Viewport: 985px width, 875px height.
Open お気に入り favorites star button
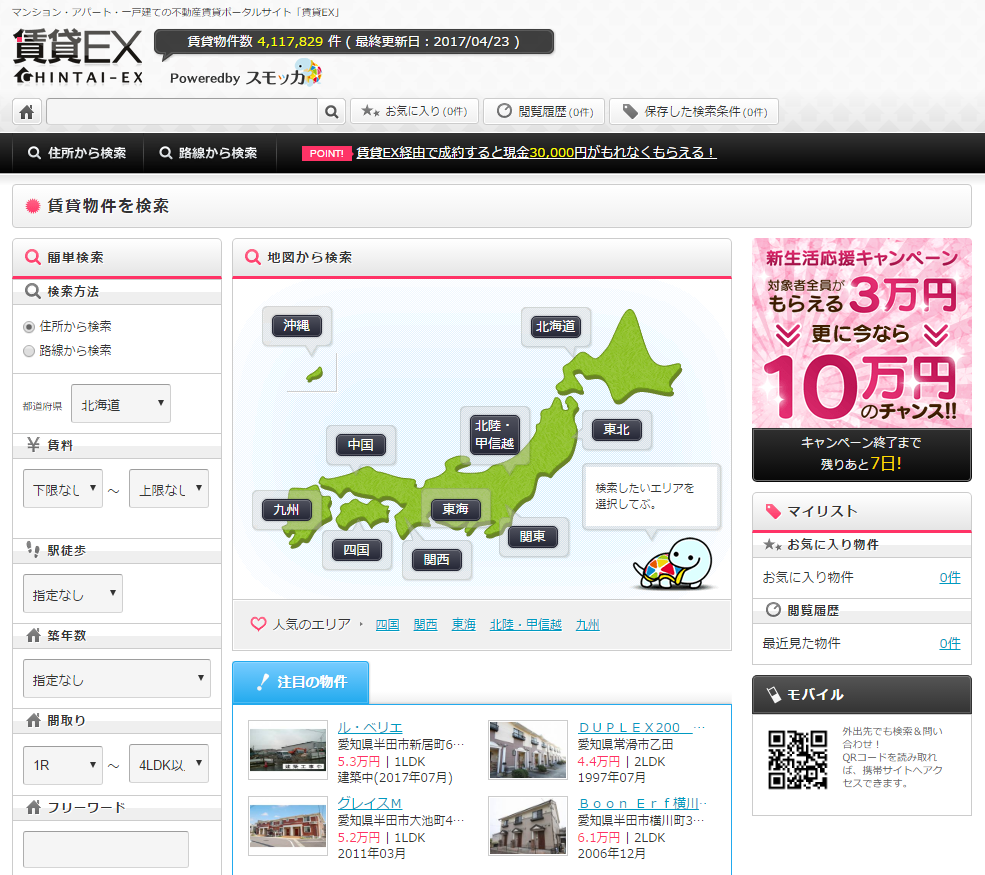414,112
